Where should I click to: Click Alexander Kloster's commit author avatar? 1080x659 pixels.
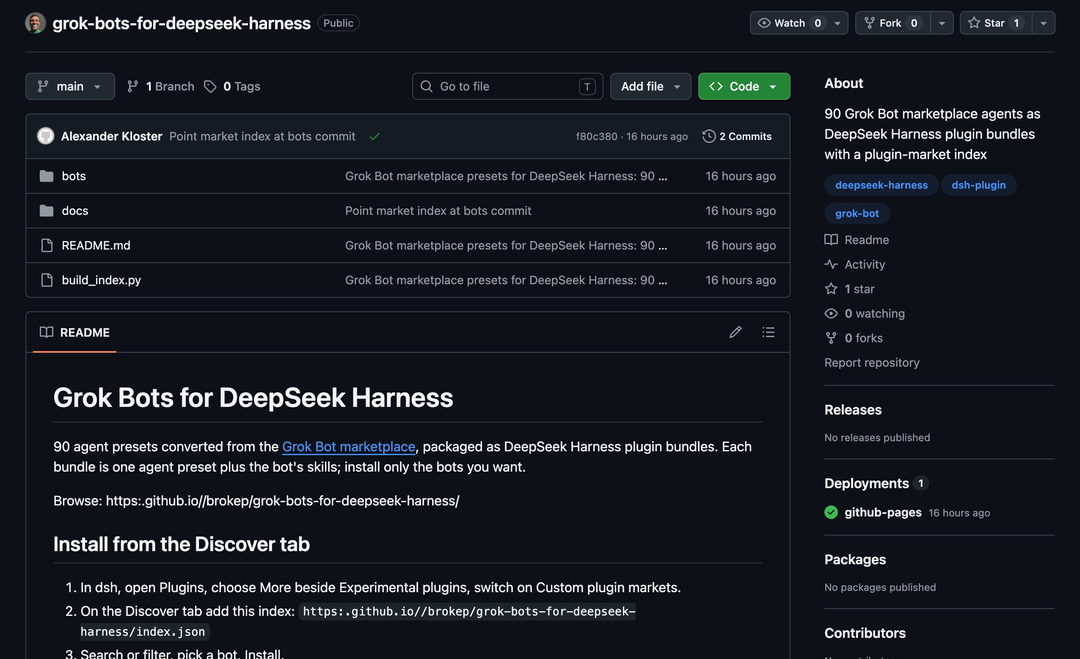click(x=45, y=136)
